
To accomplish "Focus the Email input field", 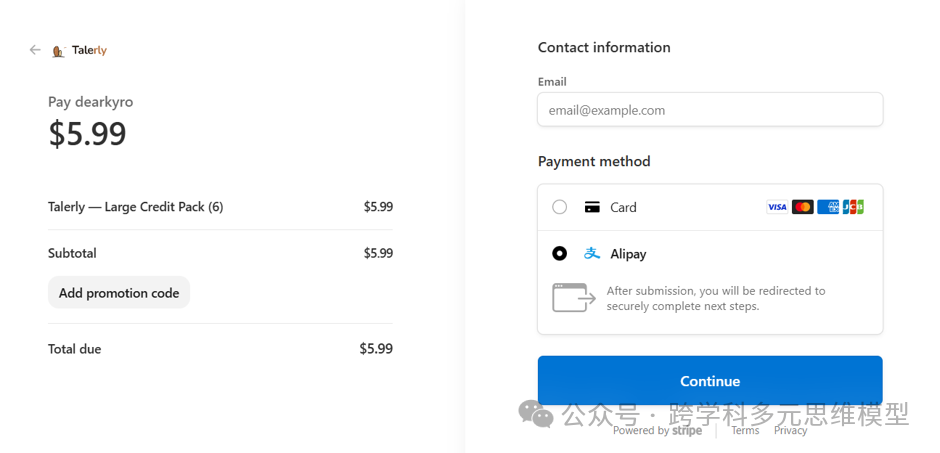I will tap(710, 110).
